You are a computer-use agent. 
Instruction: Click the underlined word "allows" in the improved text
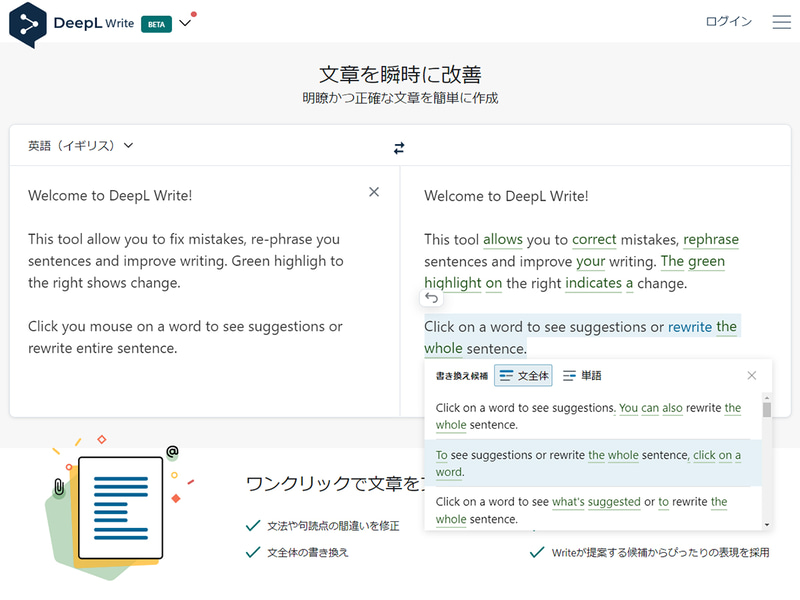coord(502,239)
